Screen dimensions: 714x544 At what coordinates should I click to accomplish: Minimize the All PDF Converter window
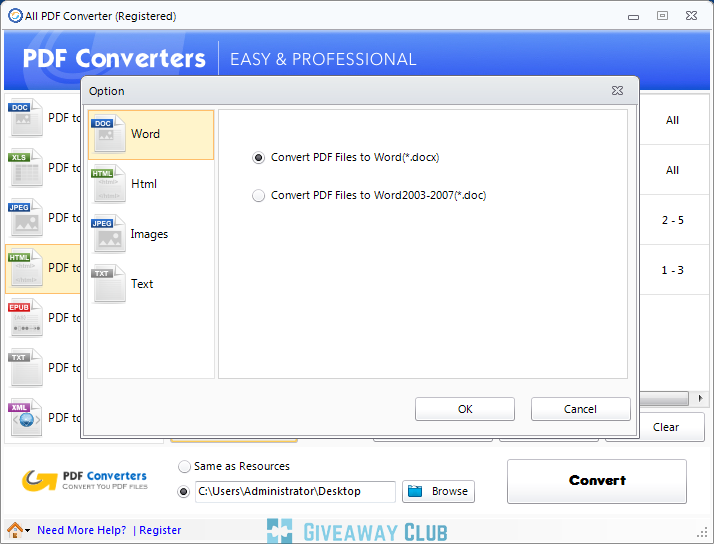tap(633, 17)
